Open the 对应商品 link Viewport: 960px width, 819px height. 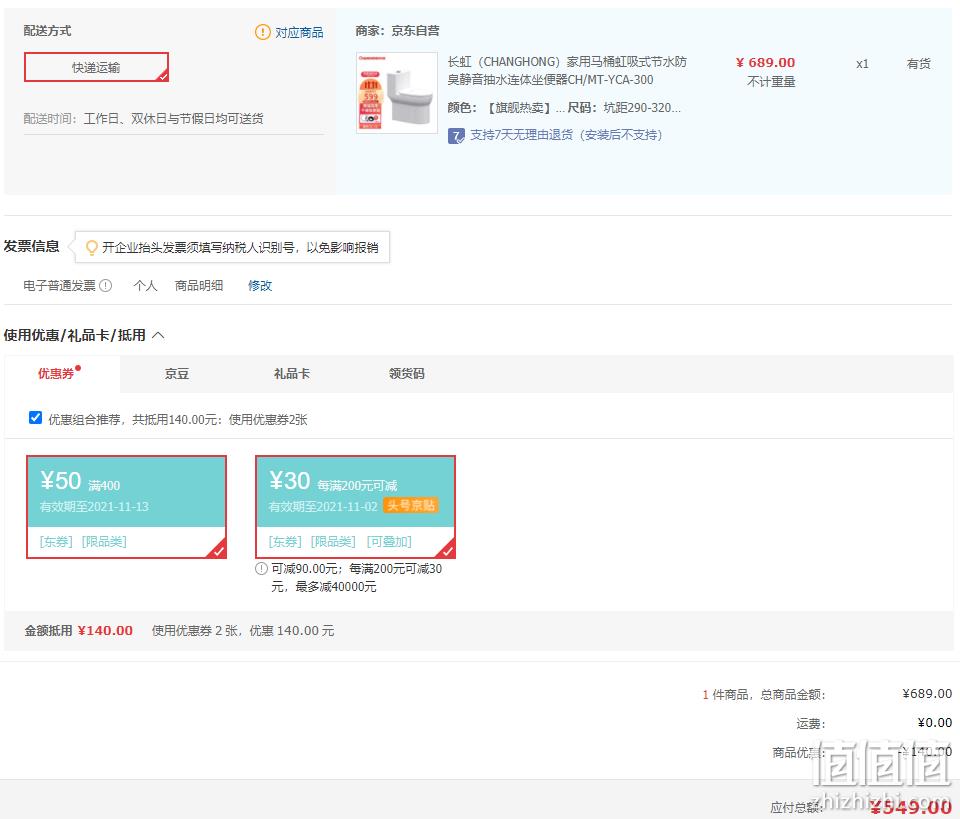(299, 32)
